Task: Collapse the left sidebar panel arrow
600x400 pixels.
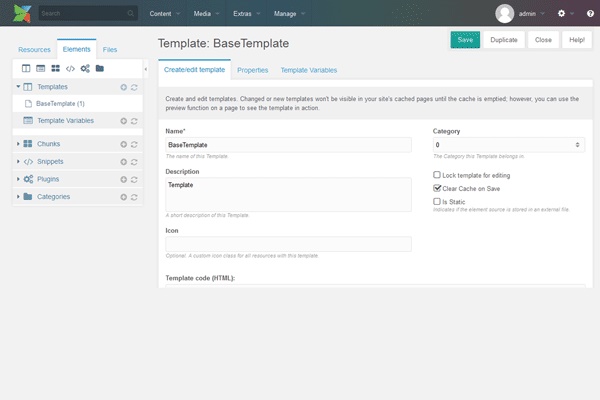Action: click(146, 69)
